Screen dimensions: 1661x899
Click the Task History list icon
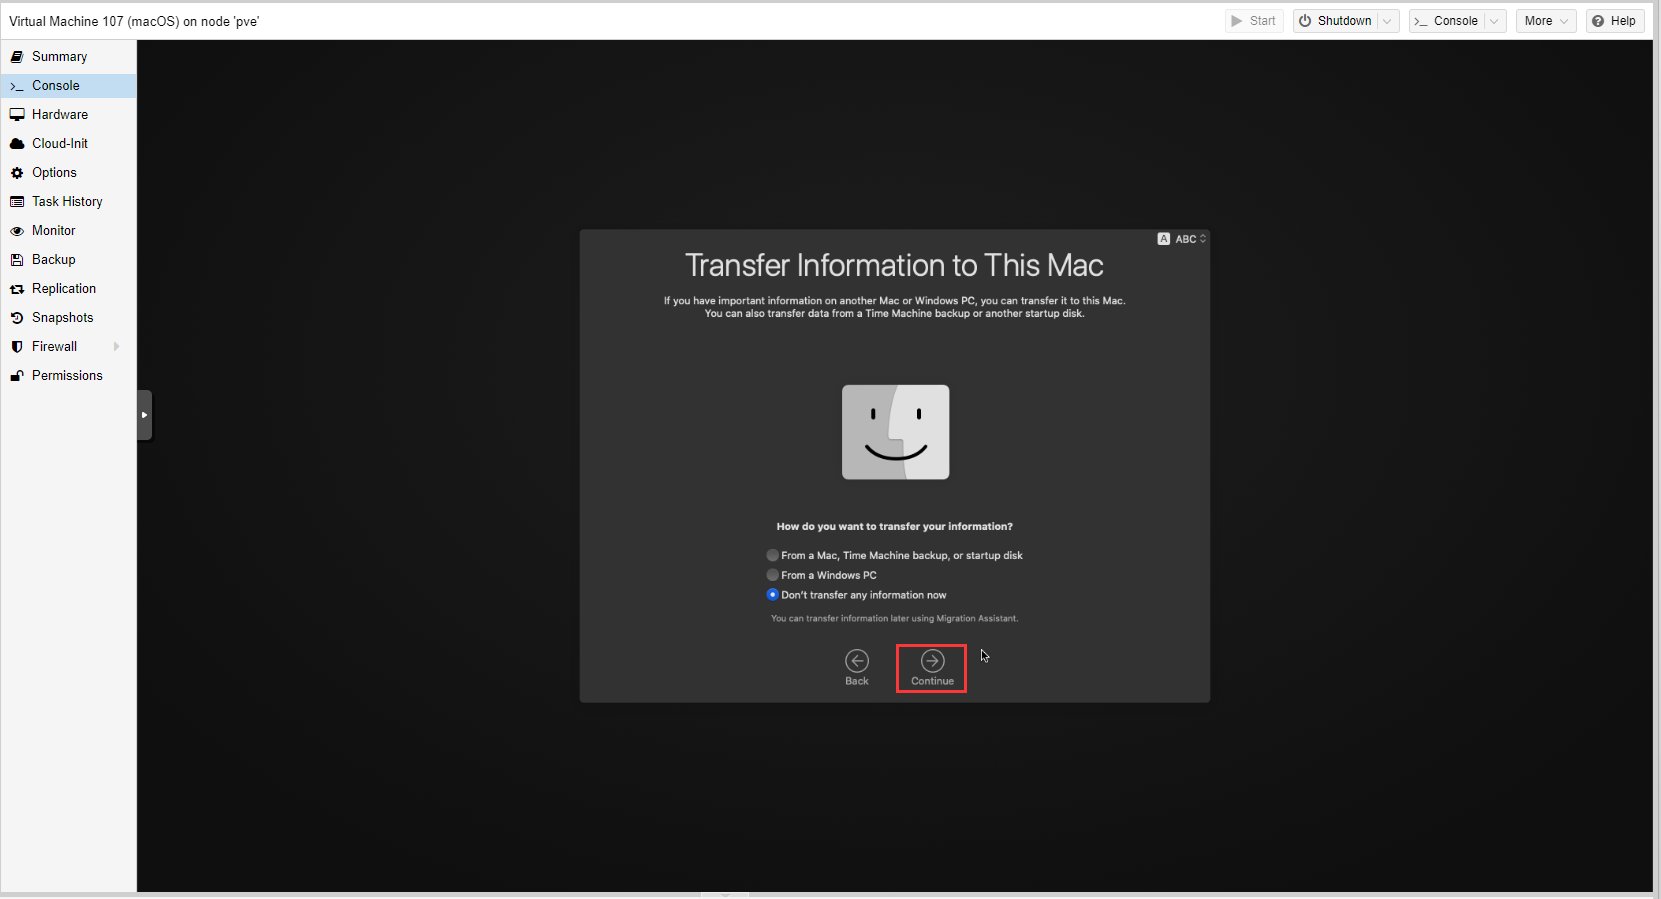[x=17, y=202]
